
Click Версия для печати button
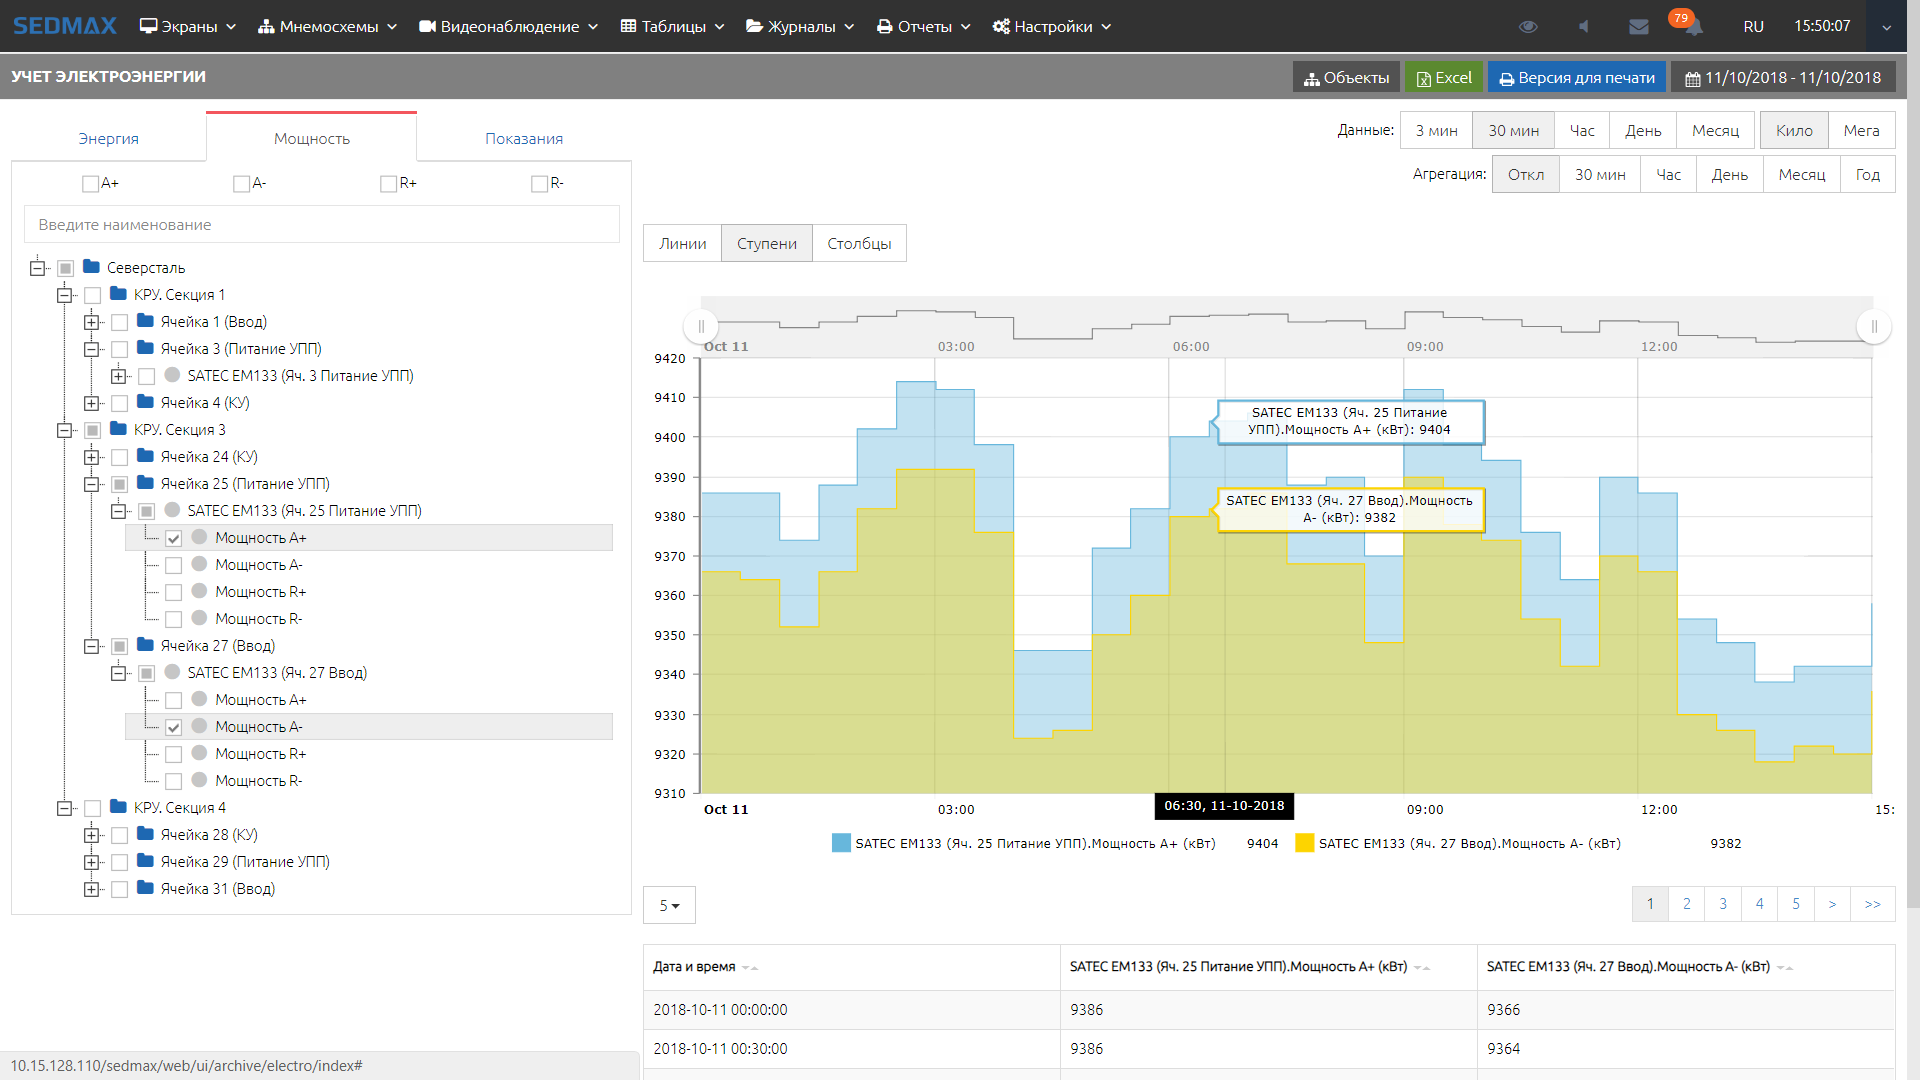click(1576, 78)
